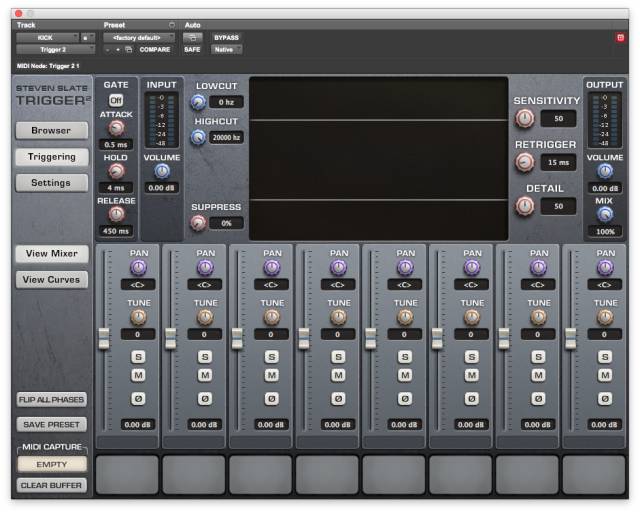The width and height of the screenshot is (640, 513).
Task: Click the Detail knob
Action: coord(524,206)
